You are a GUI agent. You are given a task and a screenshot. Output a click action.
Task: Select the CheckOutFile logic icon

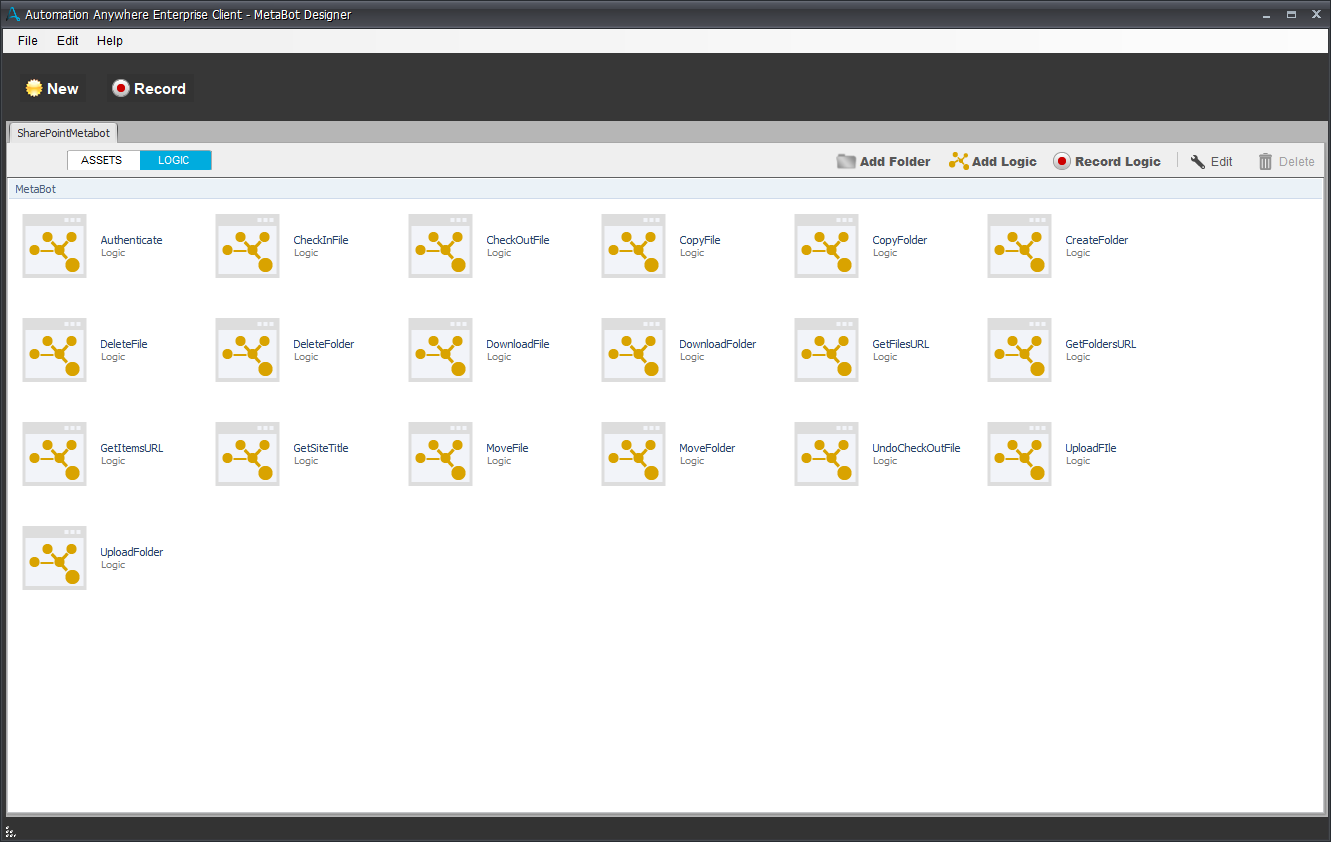click(440, 246)
